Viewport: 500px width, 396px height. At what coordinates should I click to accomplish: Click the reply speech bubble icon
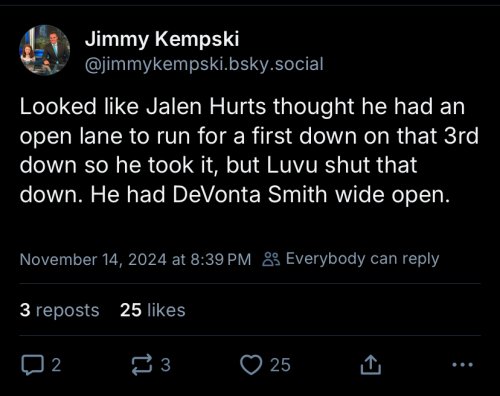(x=32, y=365)
